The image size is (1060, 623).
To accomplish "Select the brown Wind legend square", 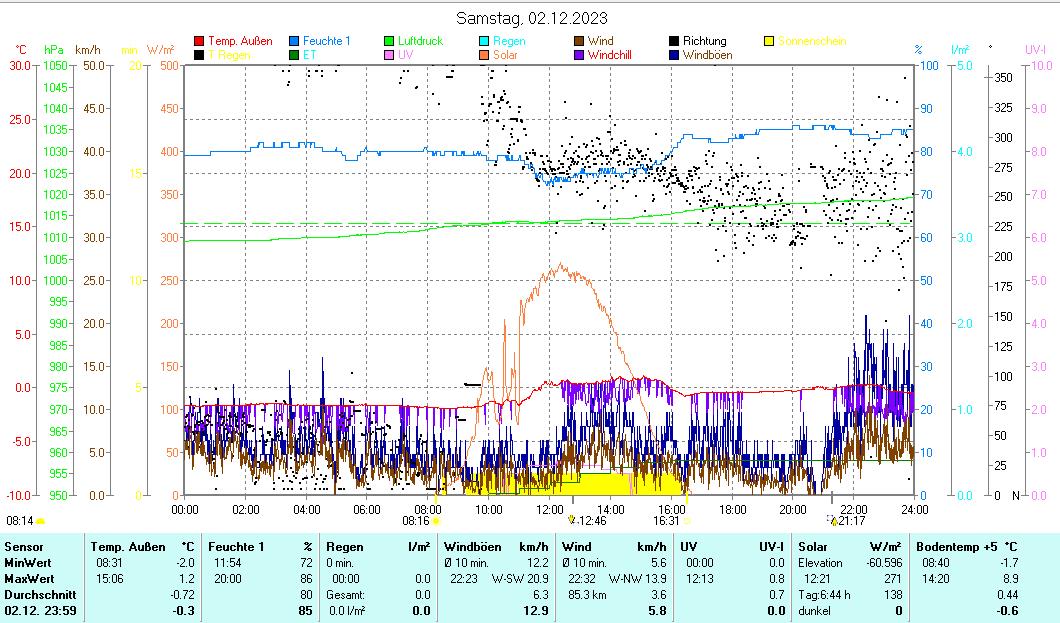I will pyautogui.click(x=580, y=41).
